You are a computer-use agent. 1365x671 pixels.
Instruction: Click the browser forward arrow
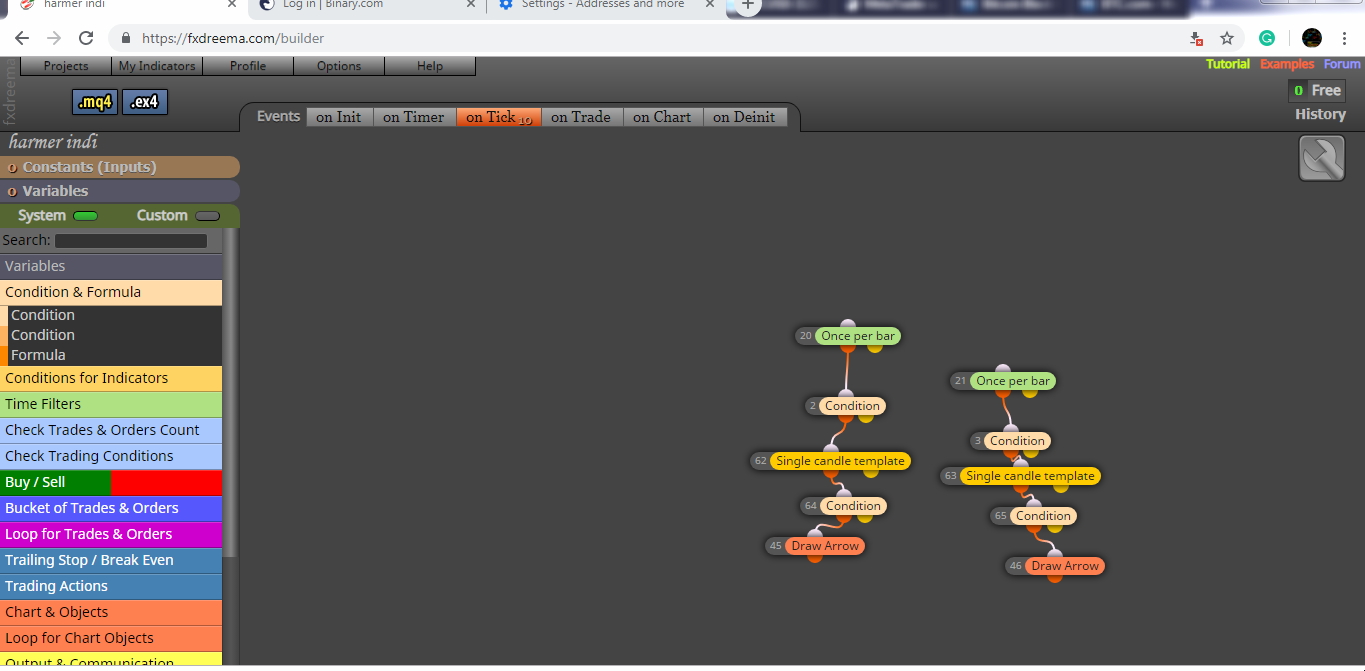54,38
